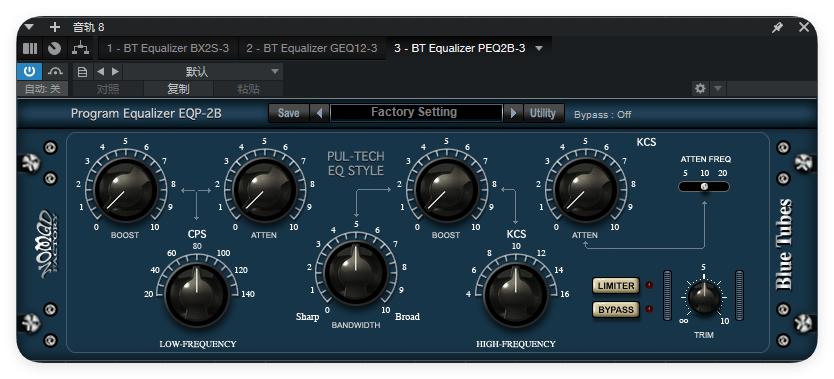Close the plugin window

804,28
